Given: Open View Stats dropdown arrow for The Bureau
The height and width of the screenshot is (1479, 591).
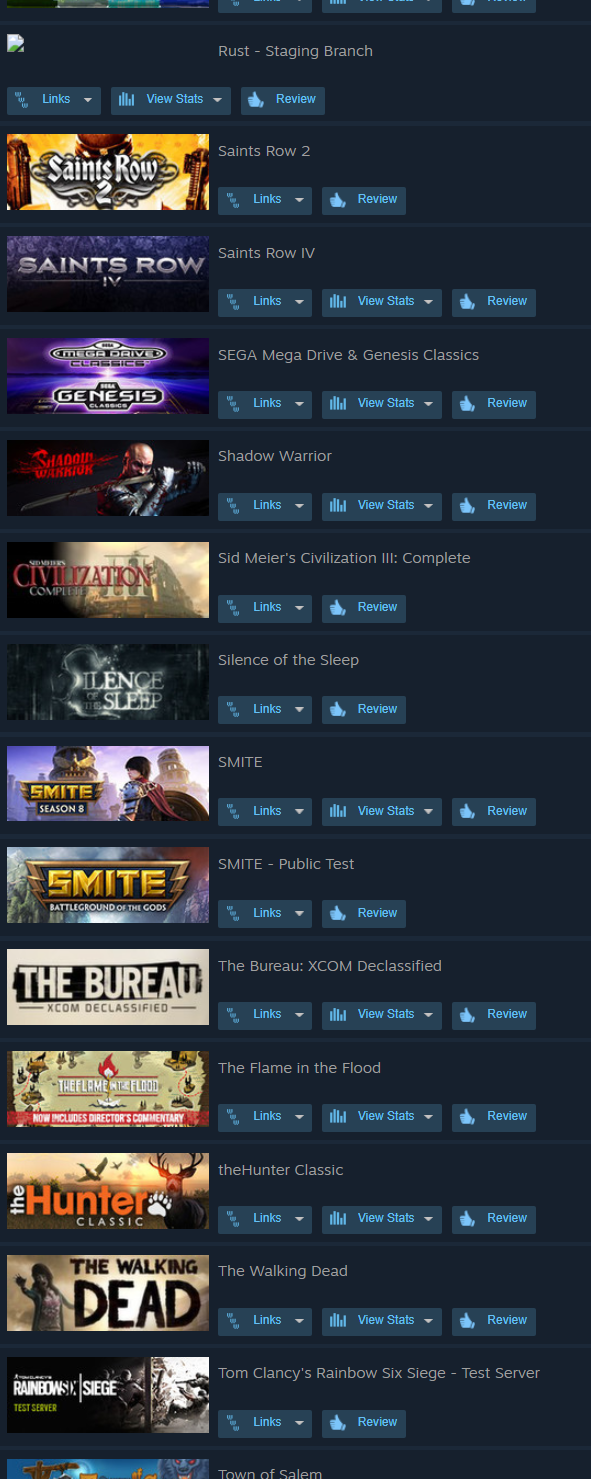Looking at the screenshot, I should pyautogui.click(x=429, y=1015).
